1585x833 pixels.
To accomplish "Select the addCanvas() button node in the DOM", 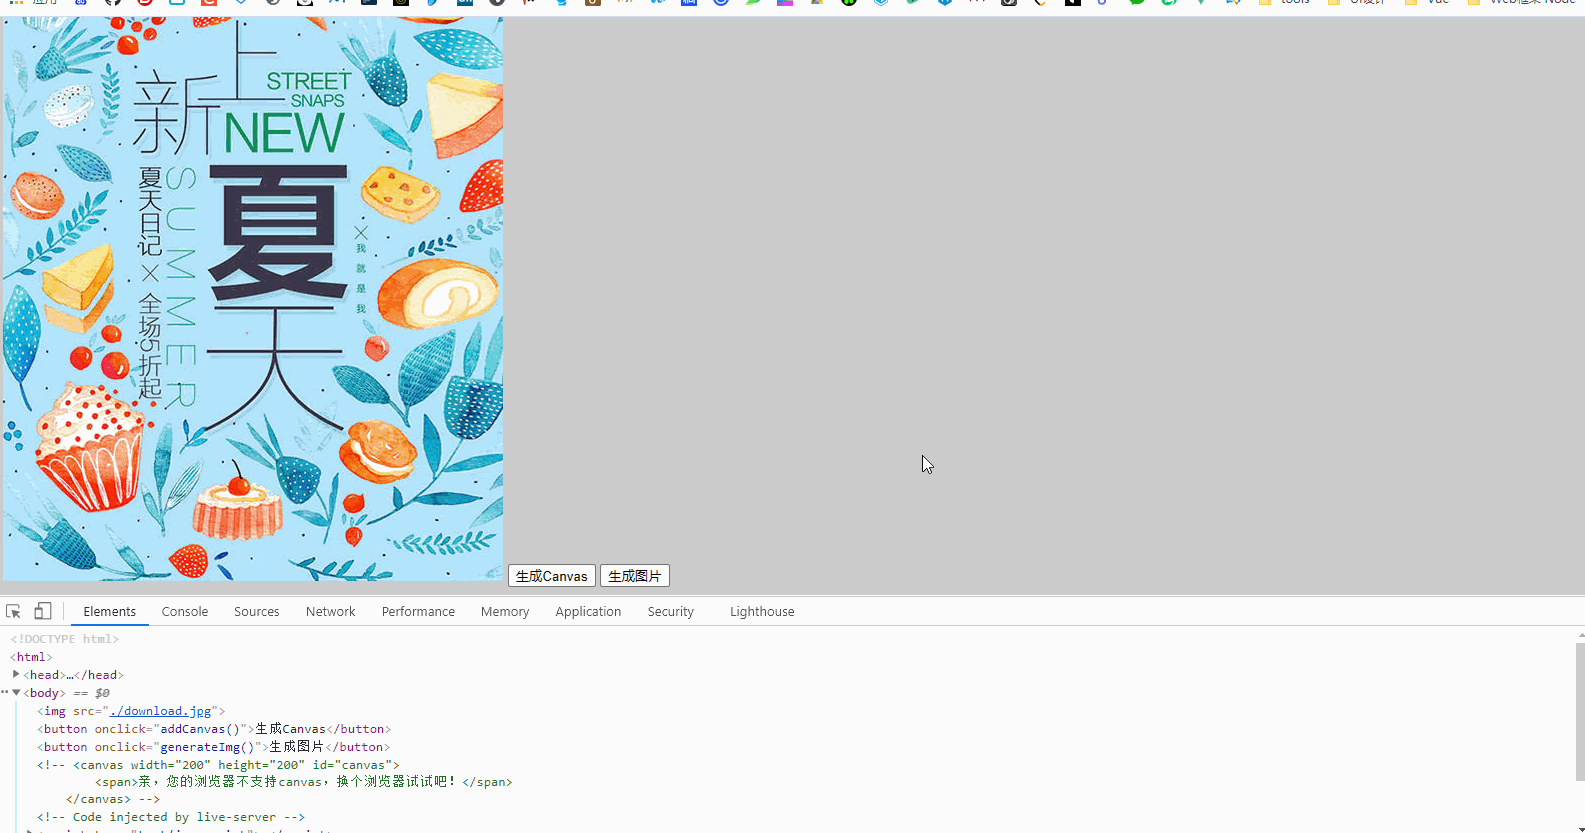I will point(214,729).
